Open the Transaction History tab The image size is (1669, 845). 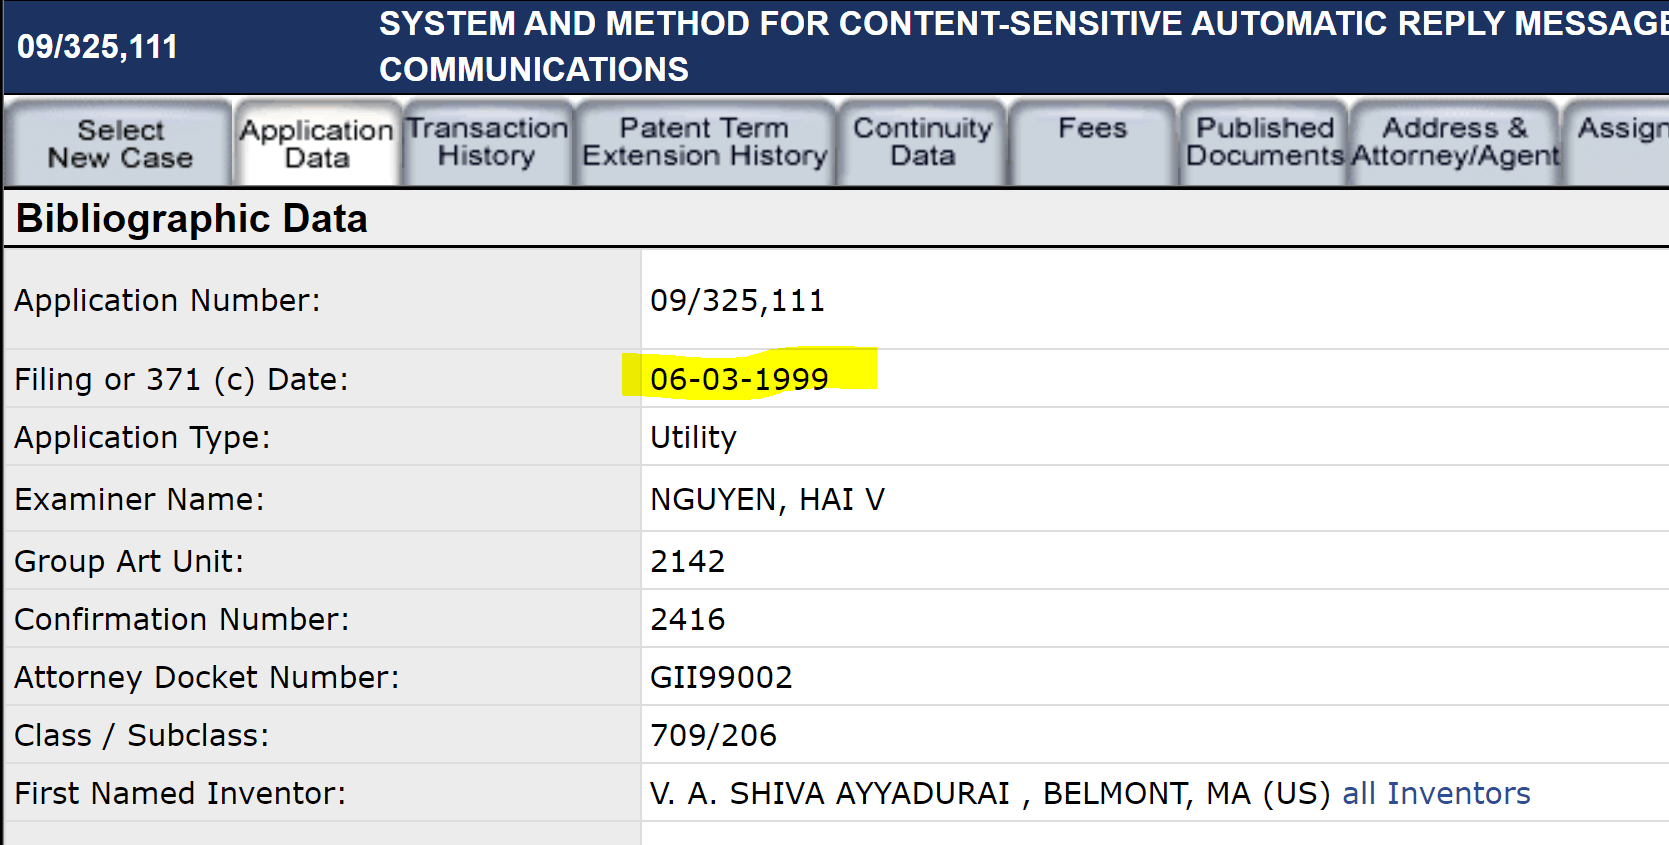tap(487, 142)
